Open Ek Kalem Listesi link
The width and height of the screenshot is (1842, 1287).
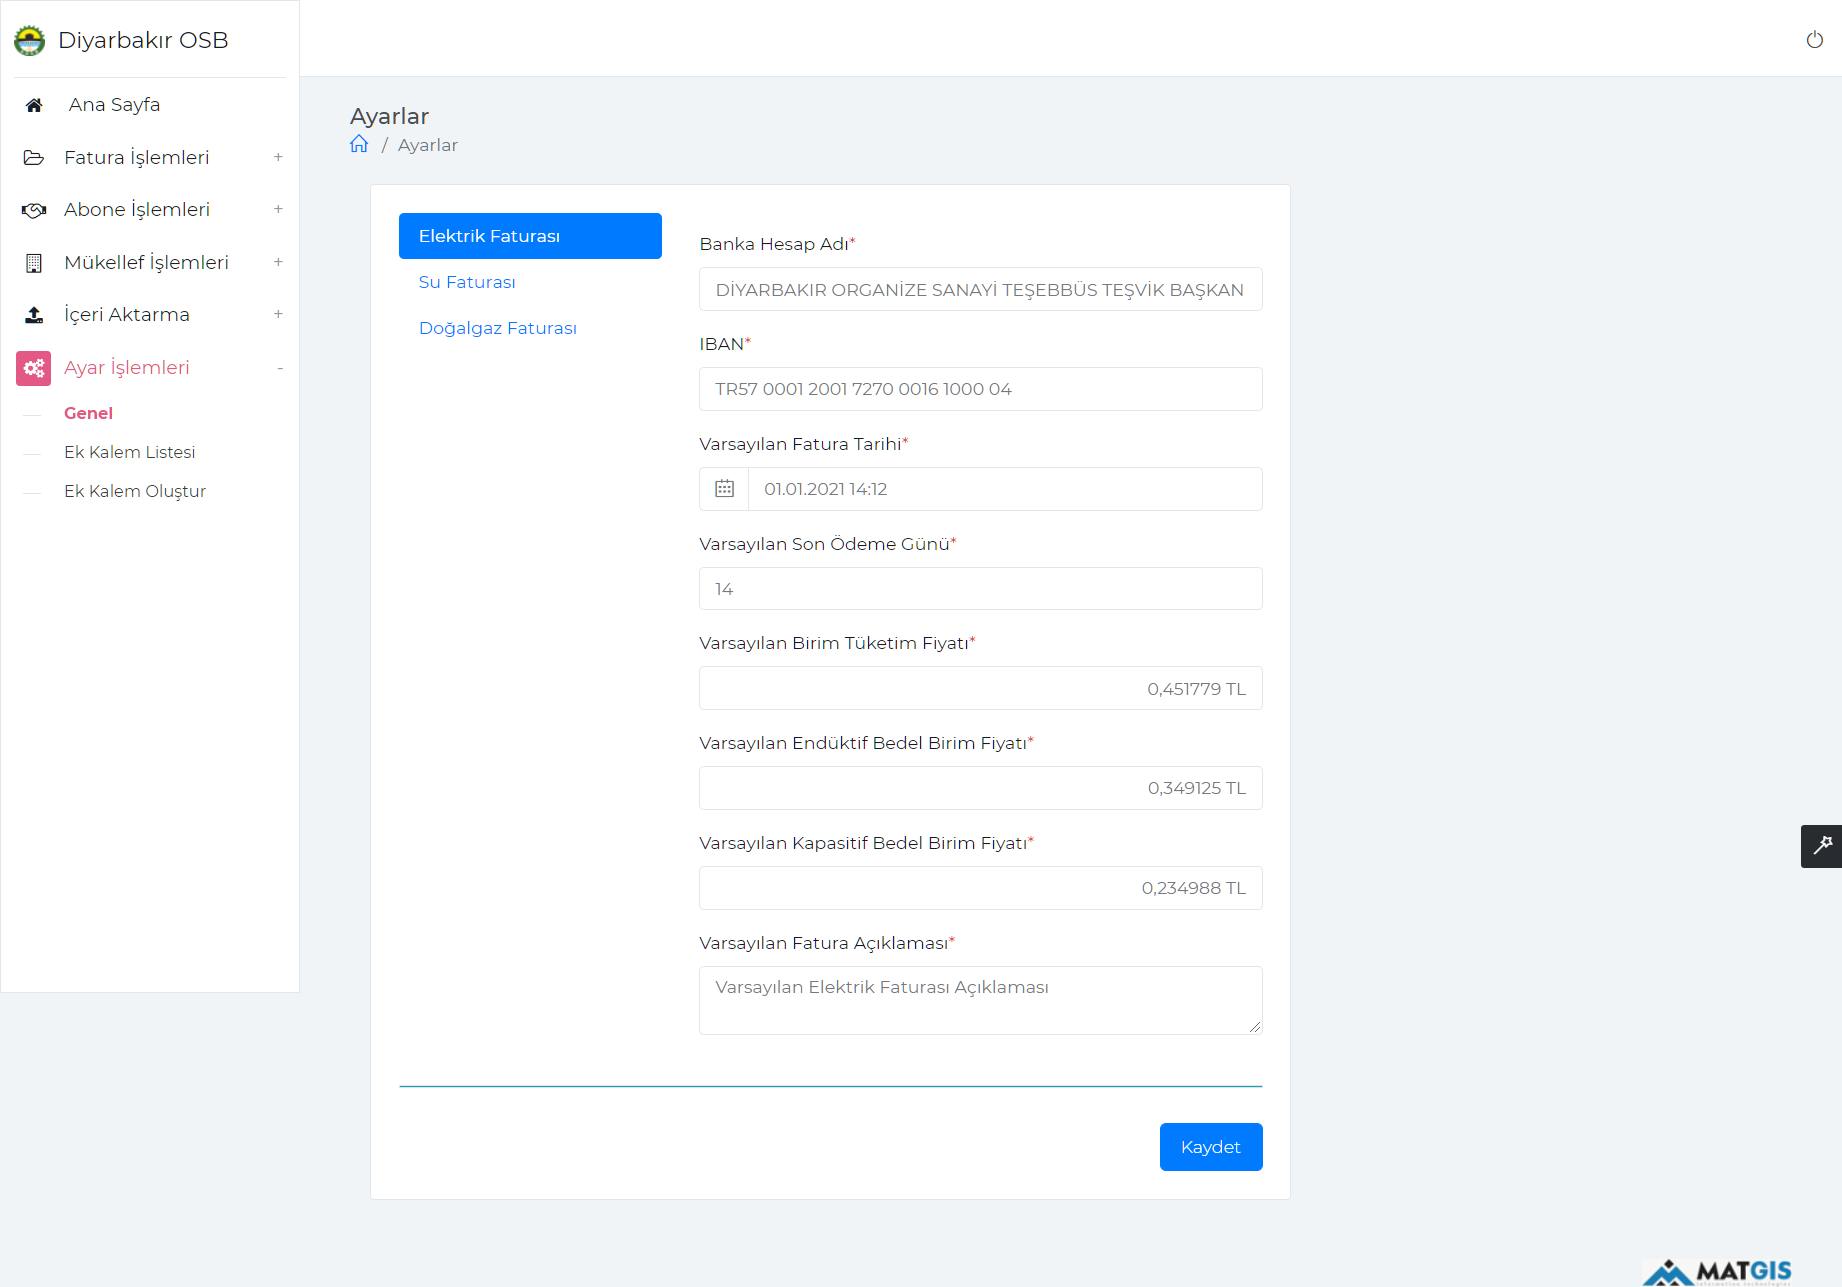(129, 452)
